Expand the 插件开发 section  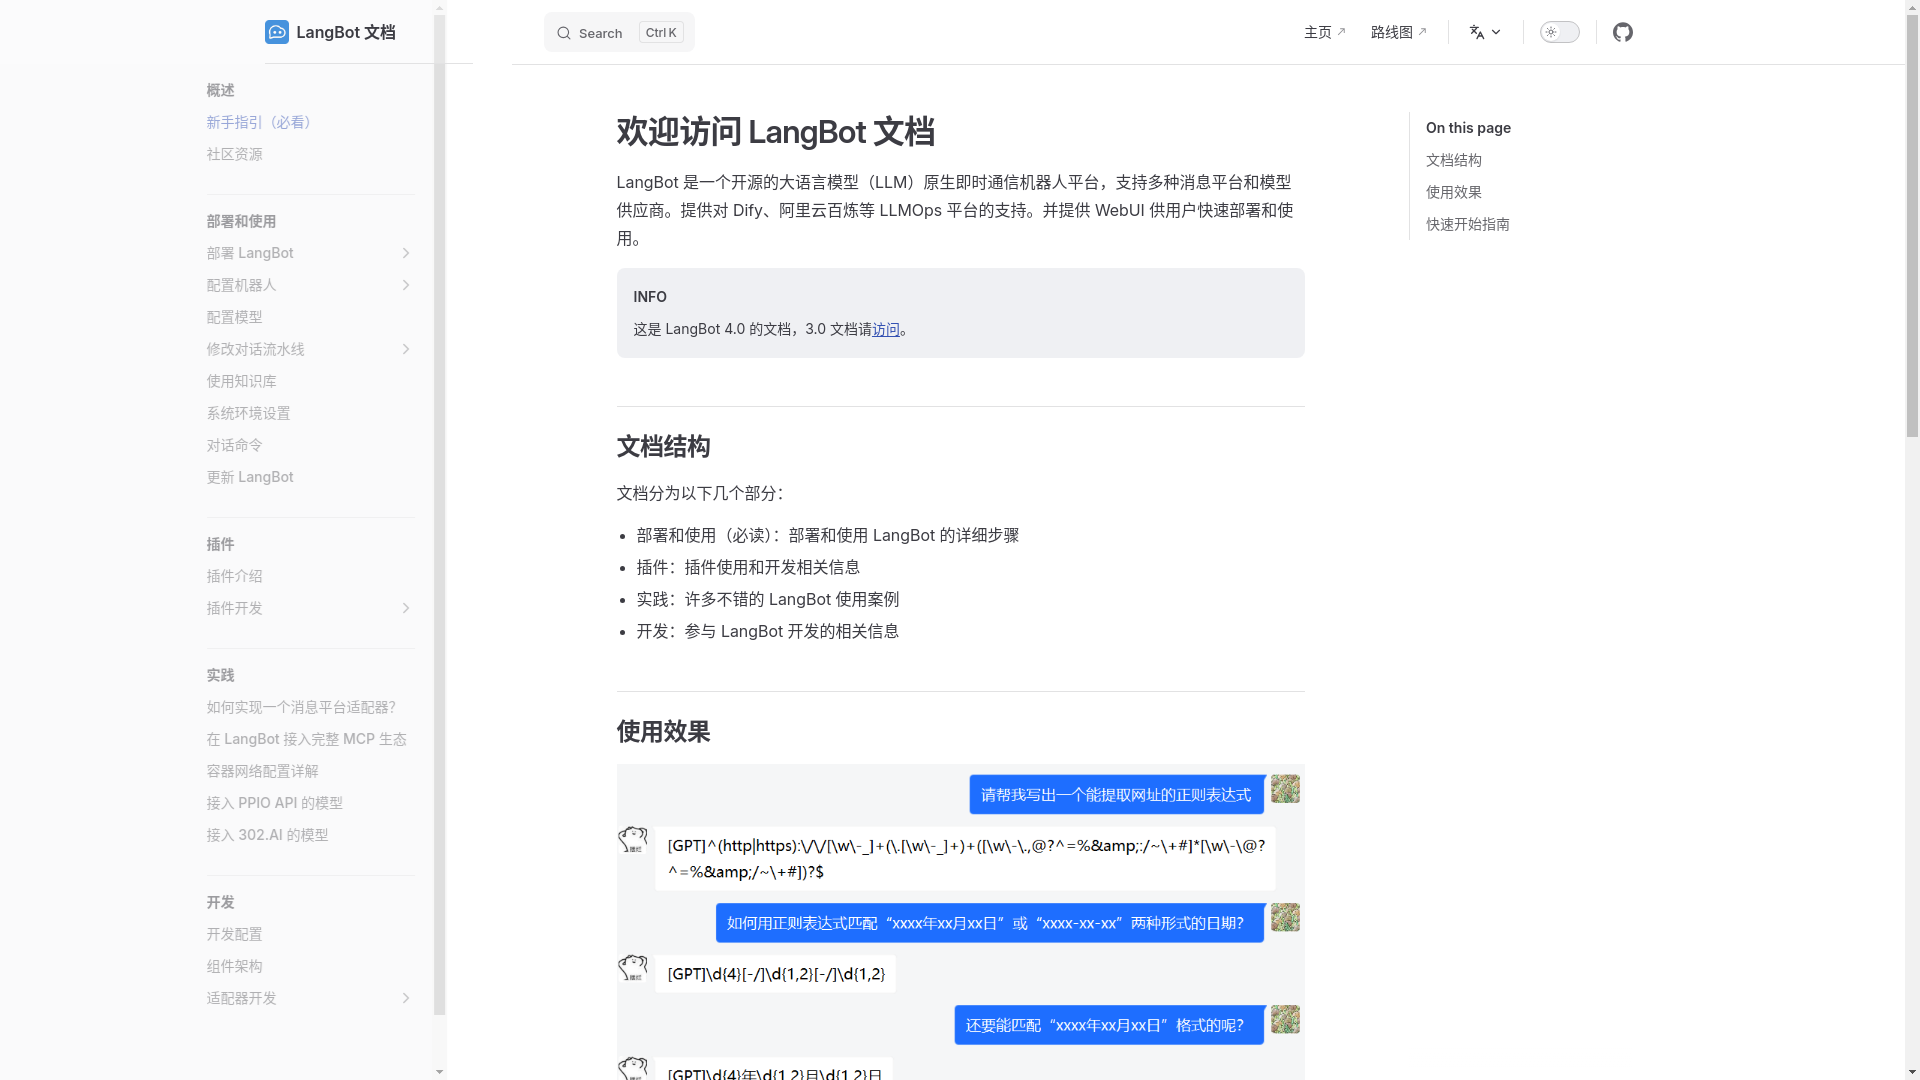pyautogui.click(x=406, y=608)
